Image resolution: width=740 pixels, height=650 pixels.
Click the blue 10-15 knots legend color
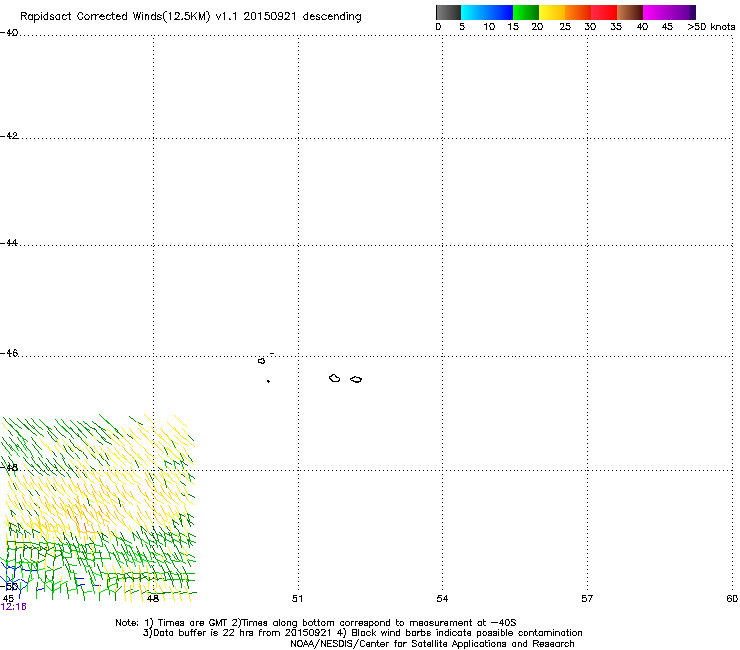point(500,12)
